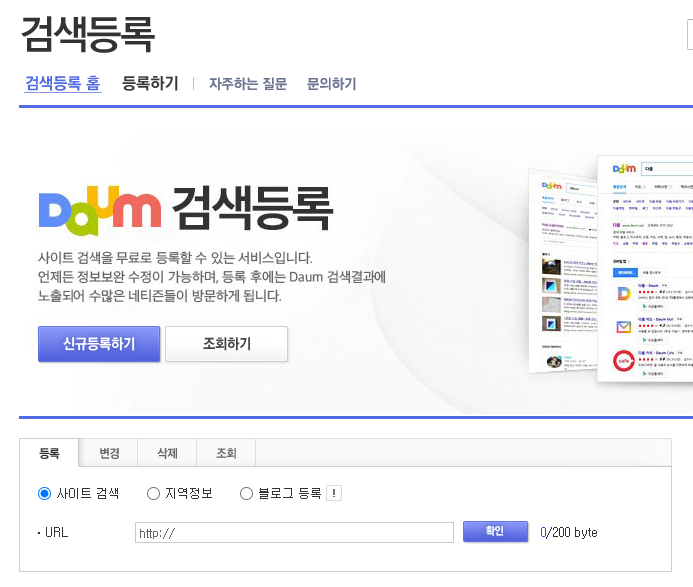Click the 검색등록 page title
Image resolution: width=693 pixels, height=587 pixels.
coord(88,34)
